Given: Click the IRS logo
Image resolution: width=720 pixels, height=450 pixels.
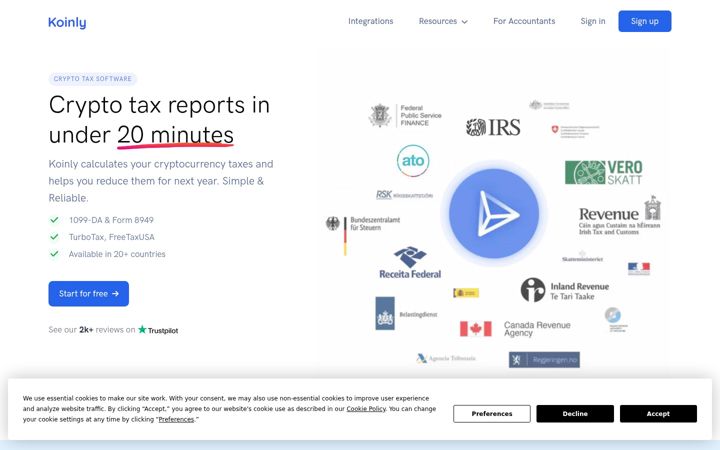Looking at the screenshot, I should click(x=493, y=127).
